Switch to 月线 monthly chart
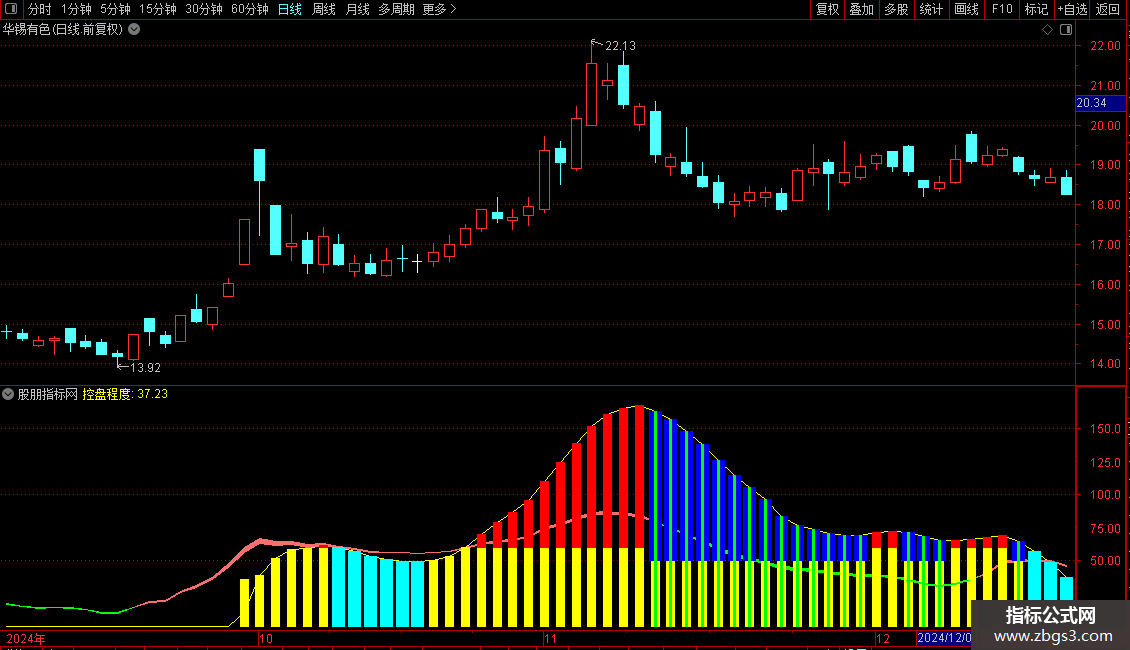The height and width of the screenshot is (650, 1130). [357, 9]
